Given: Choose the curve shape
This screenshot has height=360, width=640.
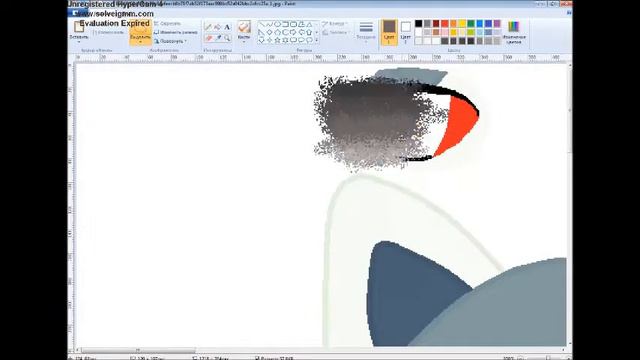Looking at the screenshot, I should point(269,24).
